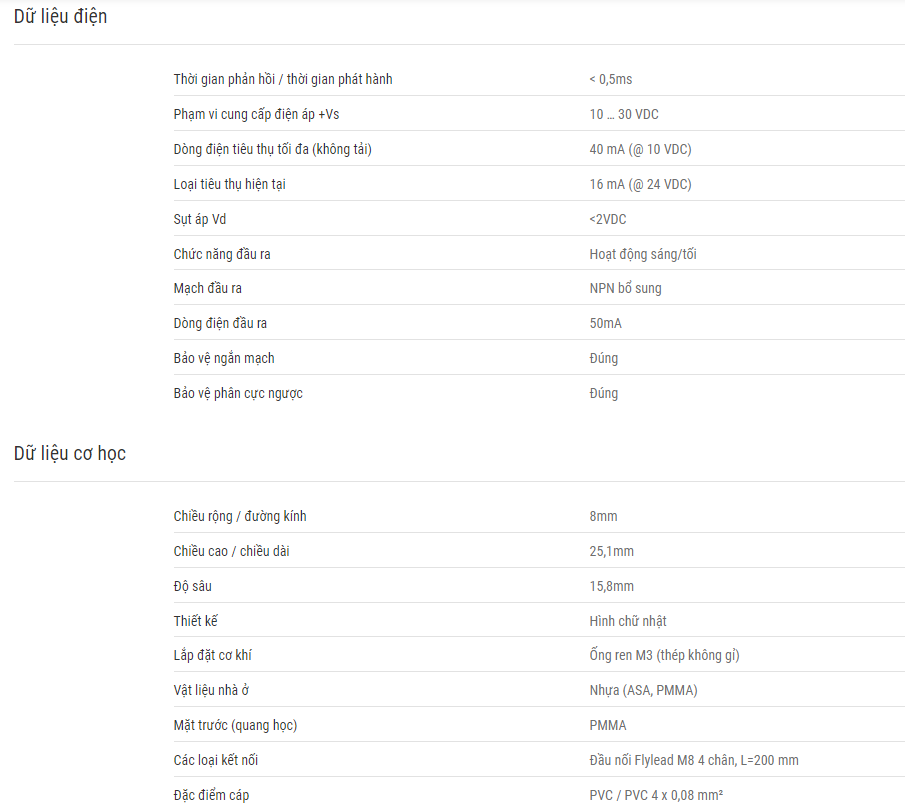Select the 'Loại tiêu thụ hiện tại' label

point(230,184)
